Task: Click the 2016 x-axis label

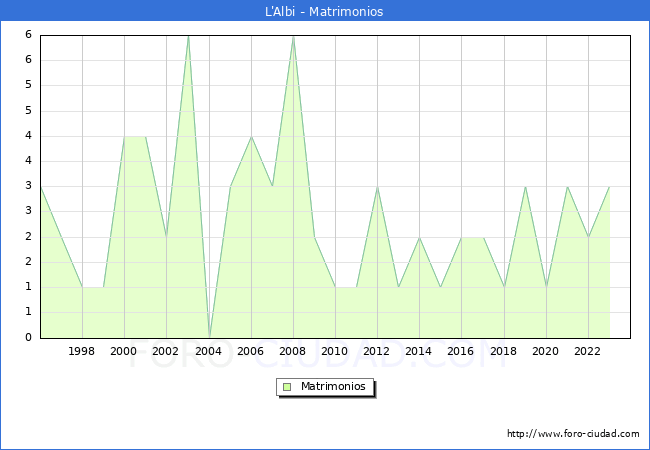Action: click(461, 351)
